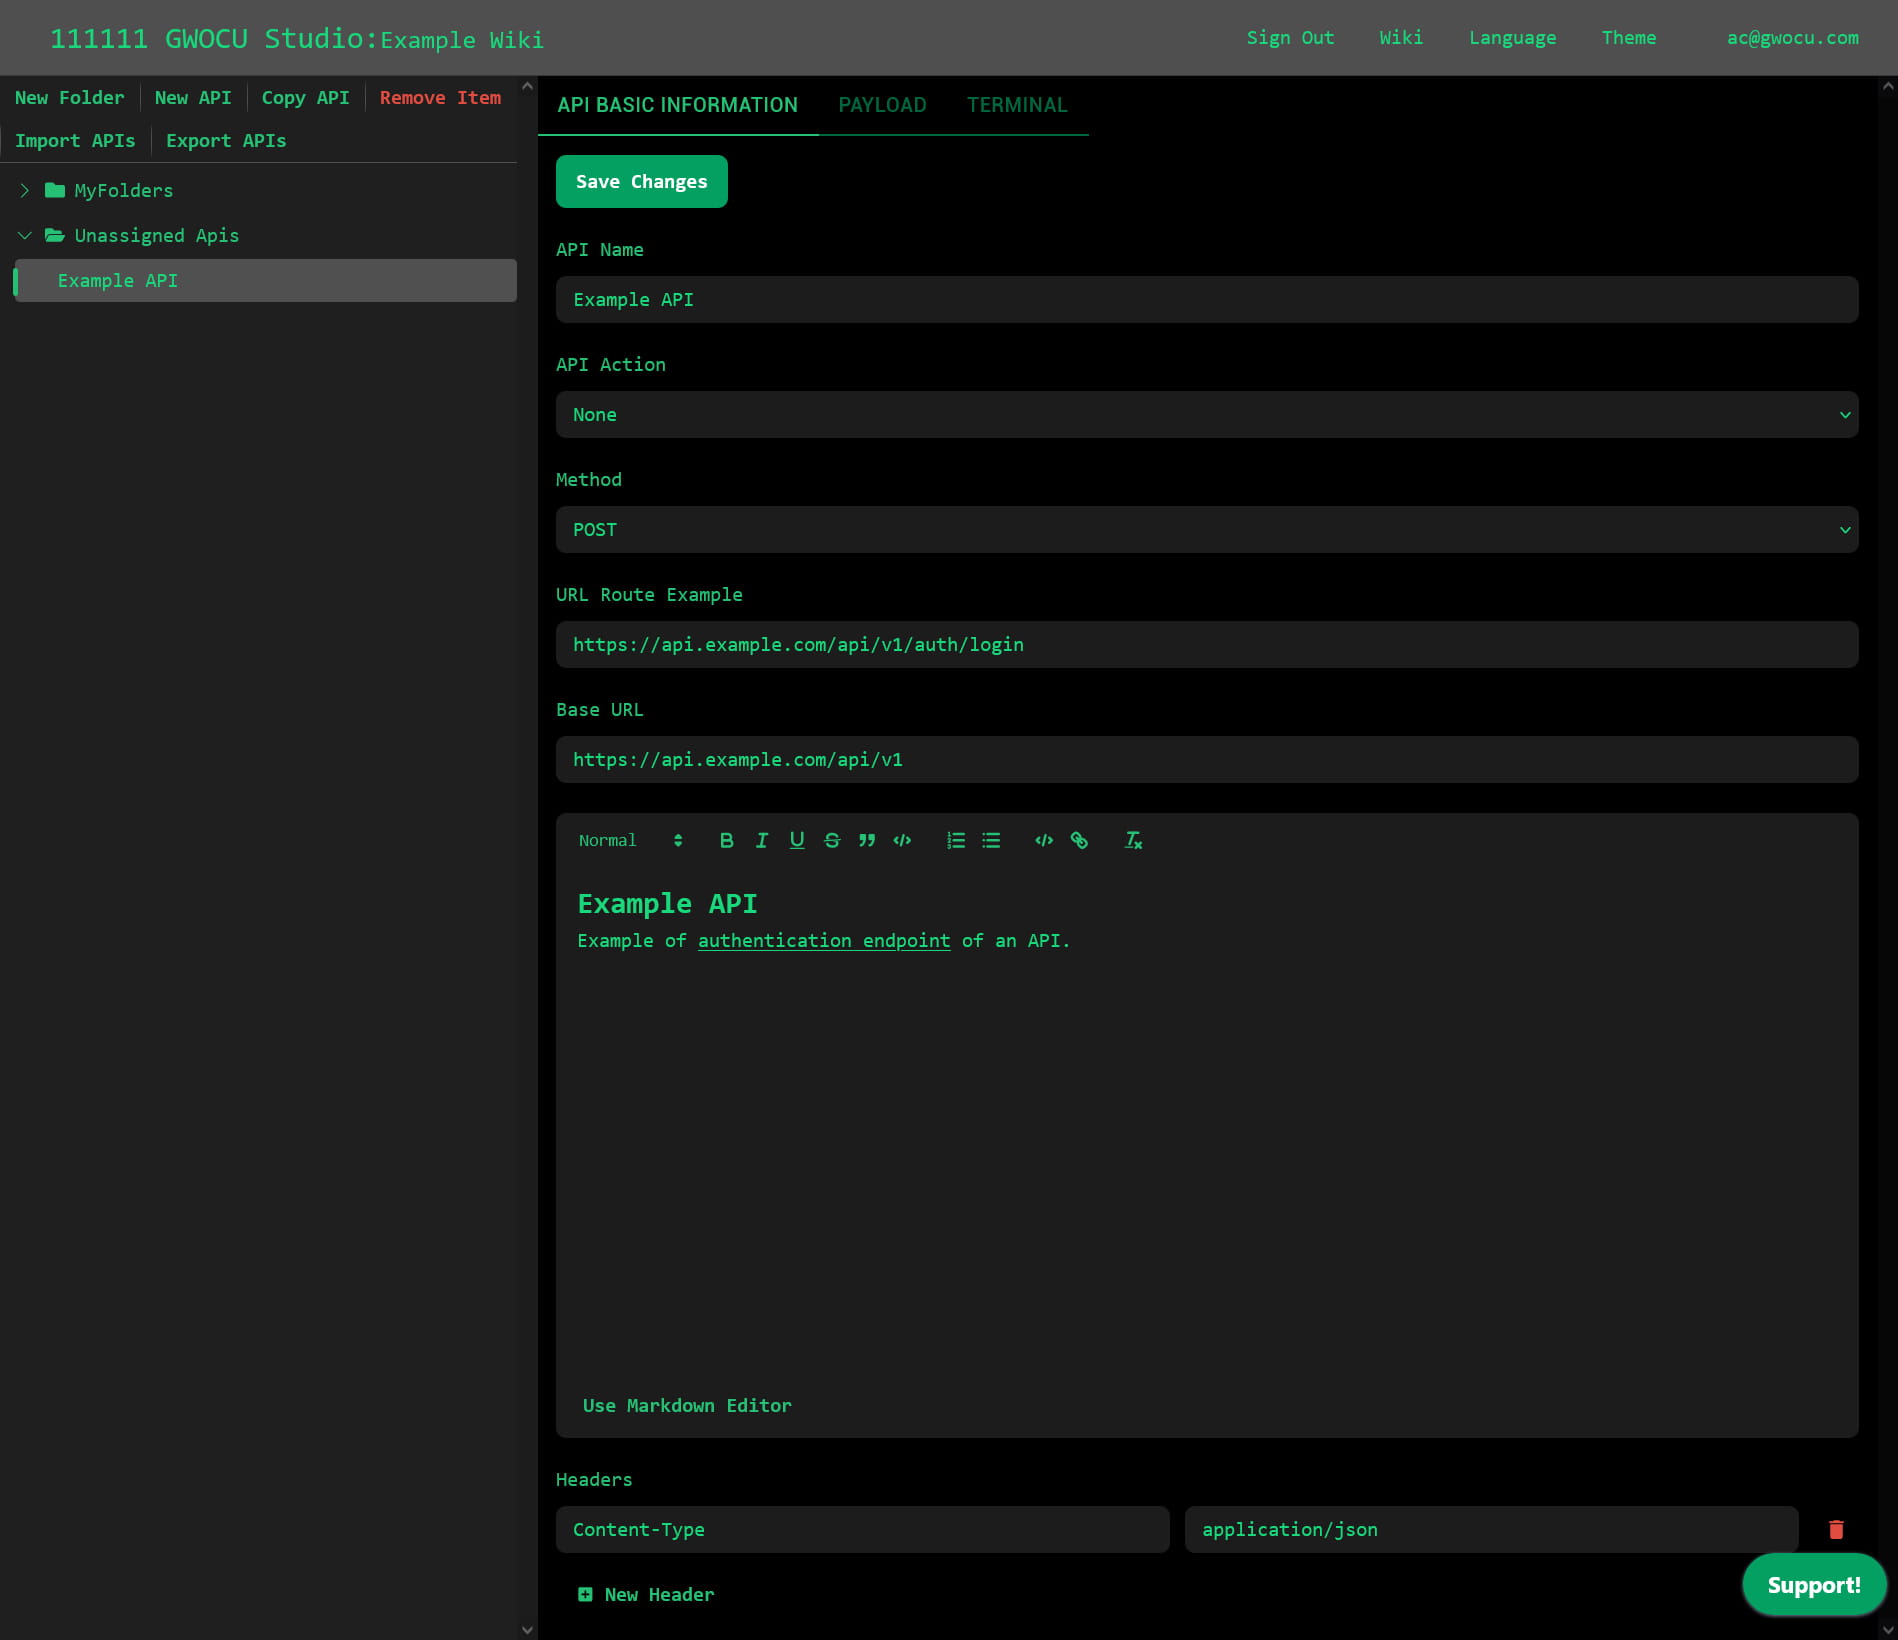Image resolution: width=1898 pixels, height=1640 pixels.
Task: Open the Normal text style dropdown
Action: point(631,840)
